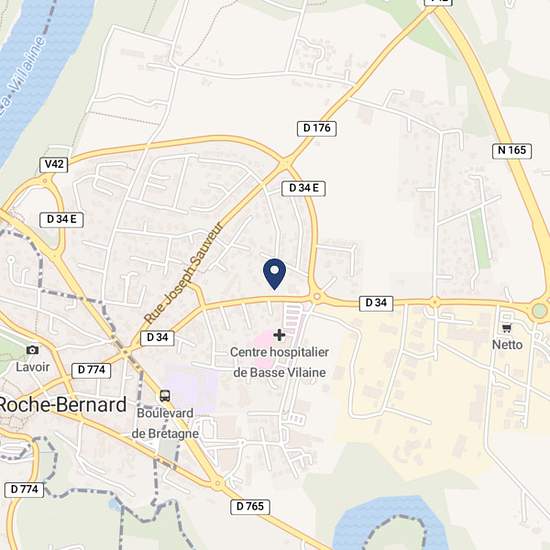550x550 pixels.
Task: Click the D 765 road badge
Action: [250, 507]
